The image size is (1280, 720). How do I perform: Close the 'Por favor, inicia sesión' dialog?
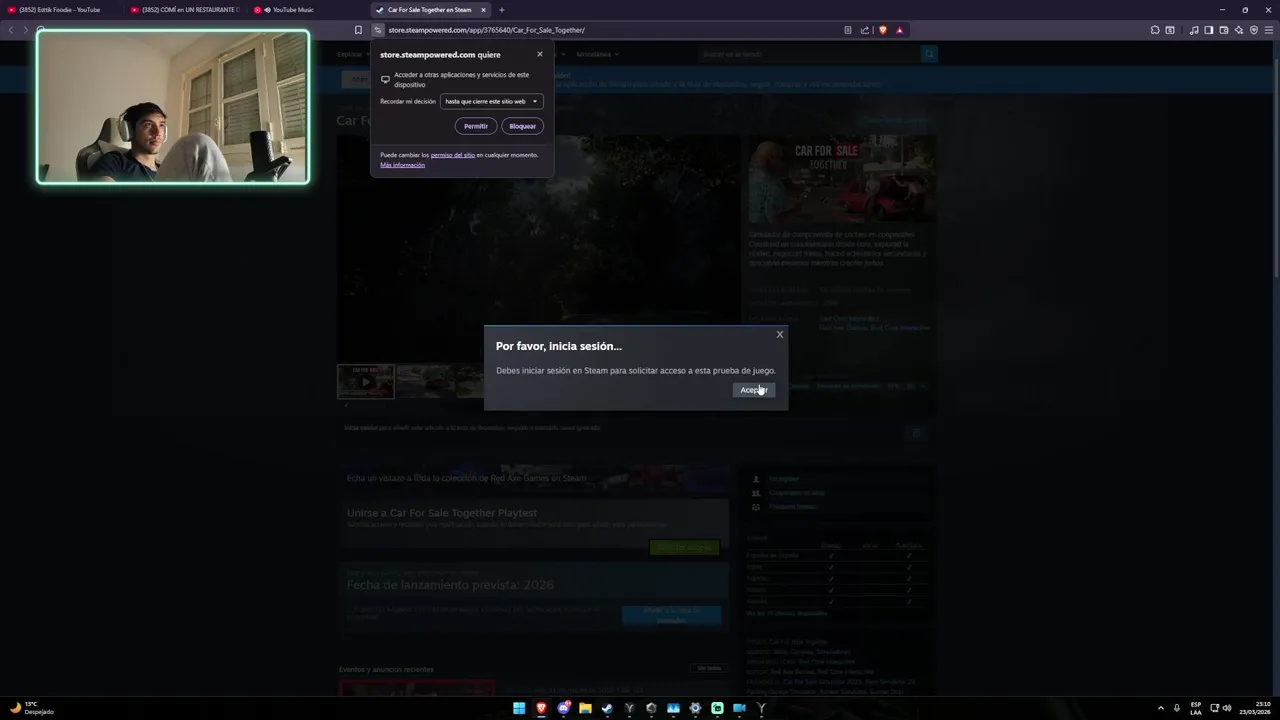(x=780, y=334)
